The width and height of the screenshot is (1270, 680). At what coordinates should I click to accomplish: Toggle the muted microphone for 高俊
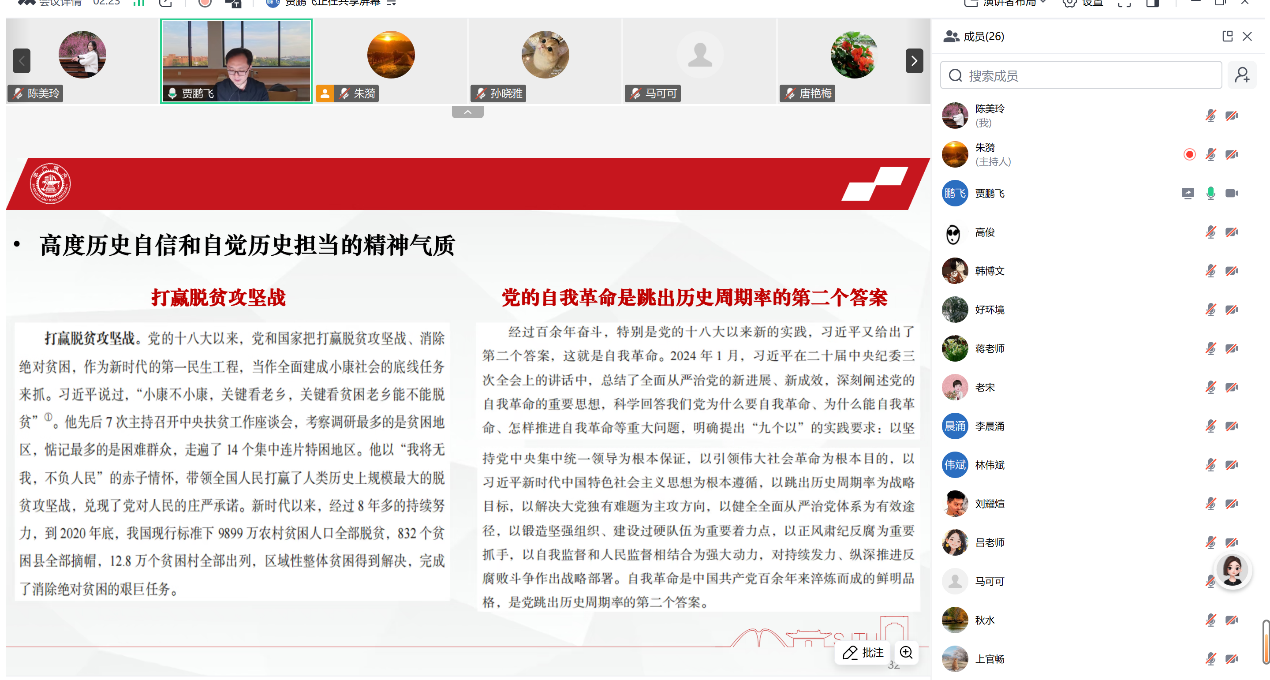pyautogui.click(x=1211, y=232)
